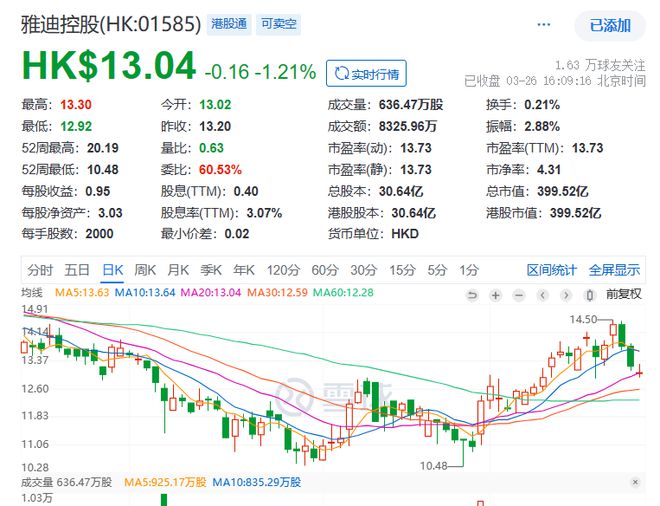Image resolution: width=660 pixels, height=506 pixels.
Task: Toggle the candlestick style icon
Action: click(590, 296)
